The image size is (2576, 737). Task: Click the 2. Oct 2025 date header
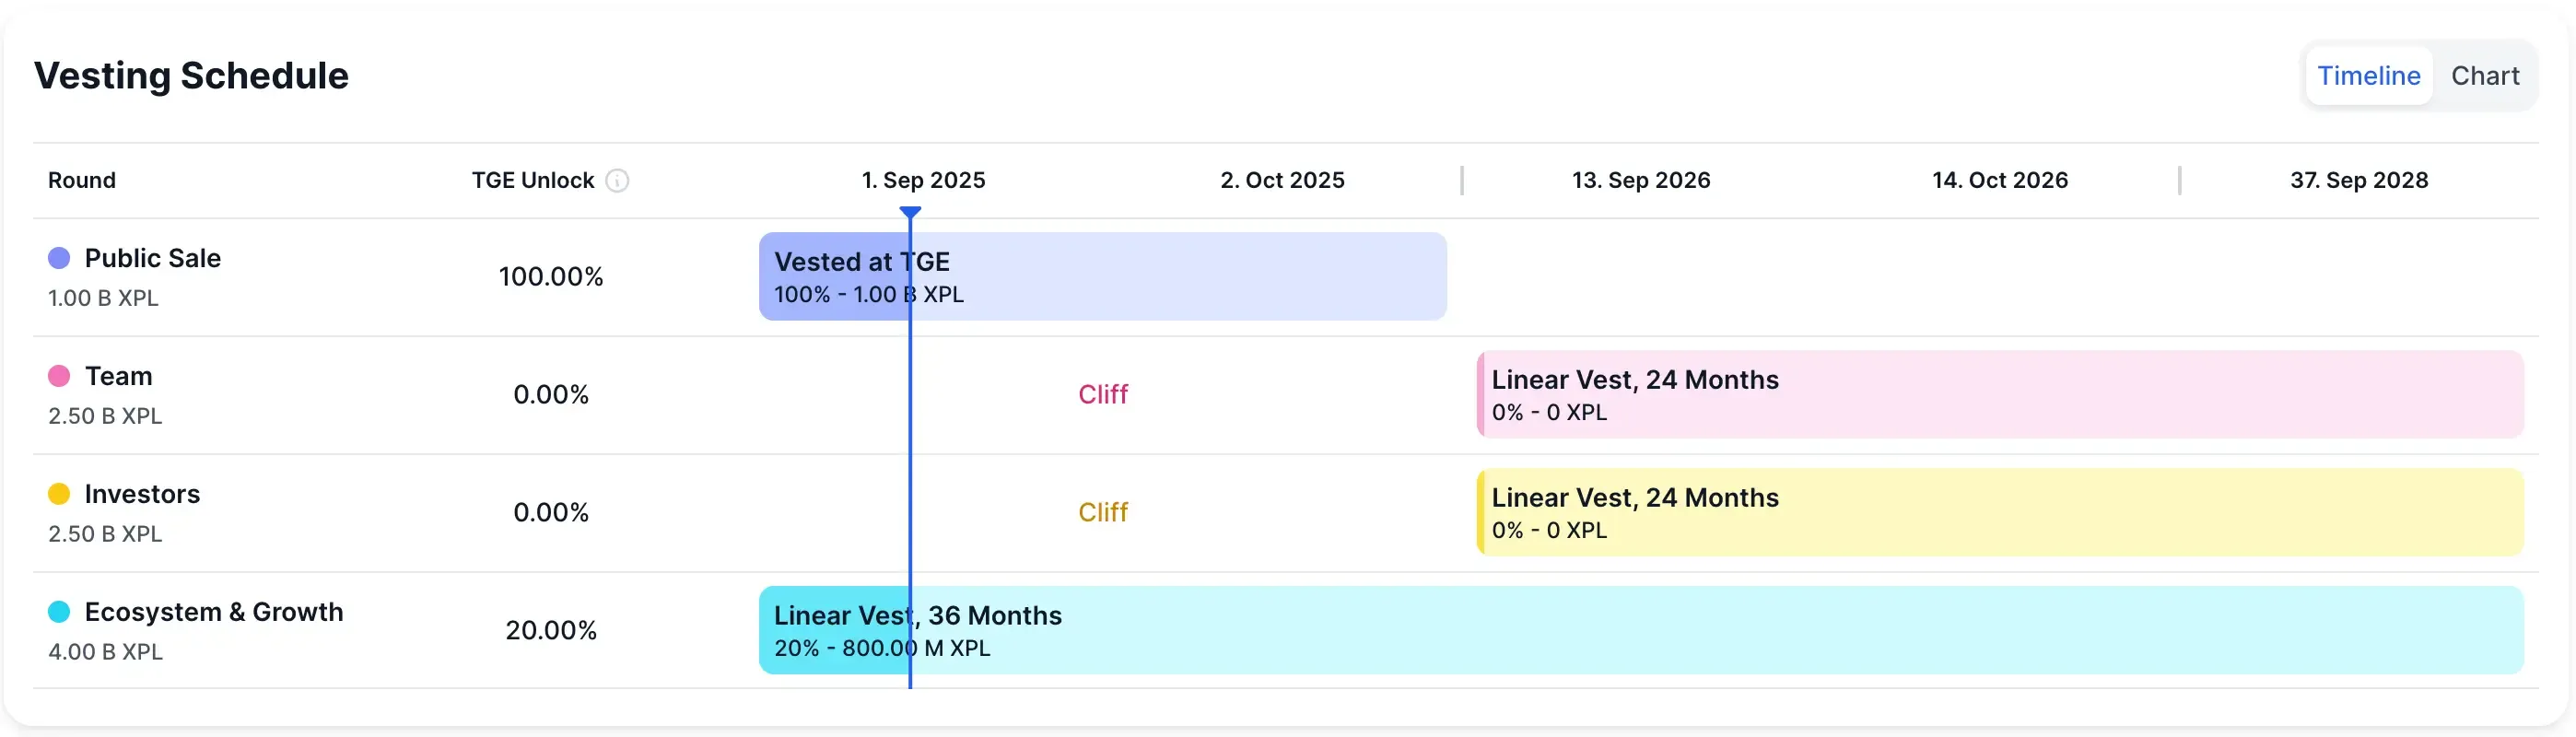(1282, 180)
